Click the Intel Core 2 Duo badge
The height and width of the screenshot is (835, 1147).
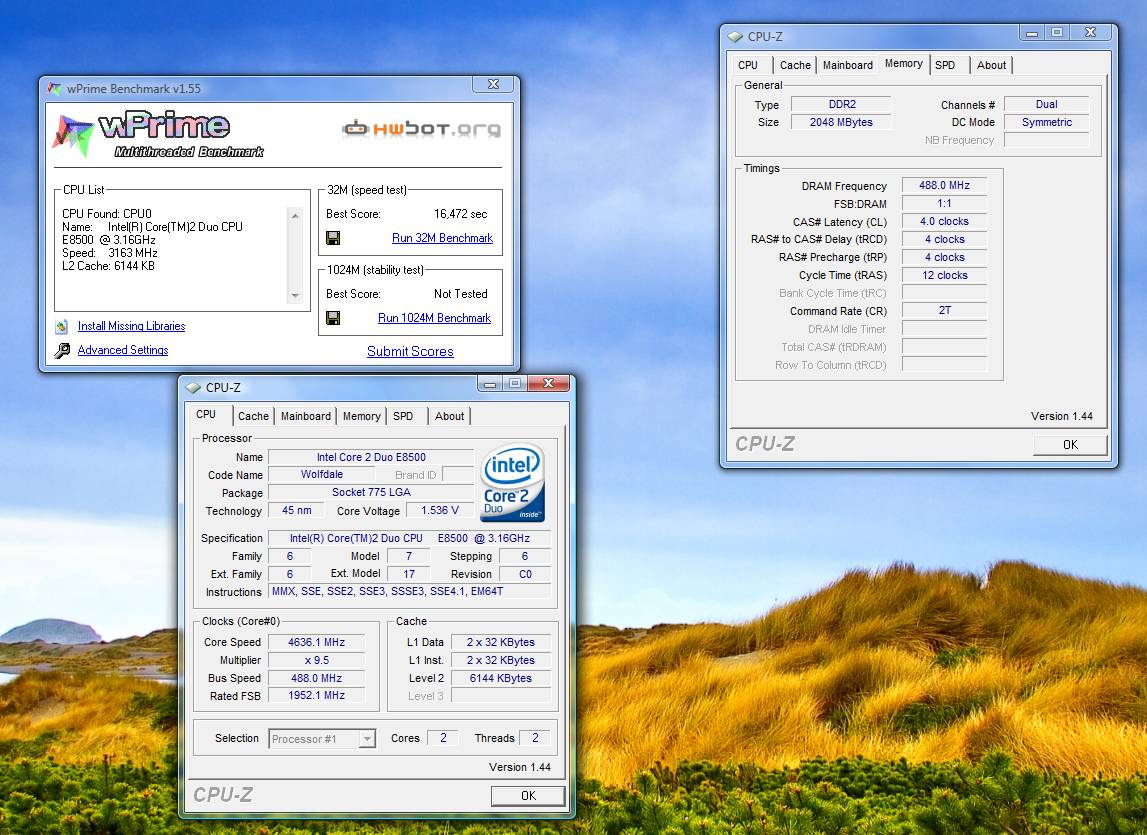click(x=513, y=483)
